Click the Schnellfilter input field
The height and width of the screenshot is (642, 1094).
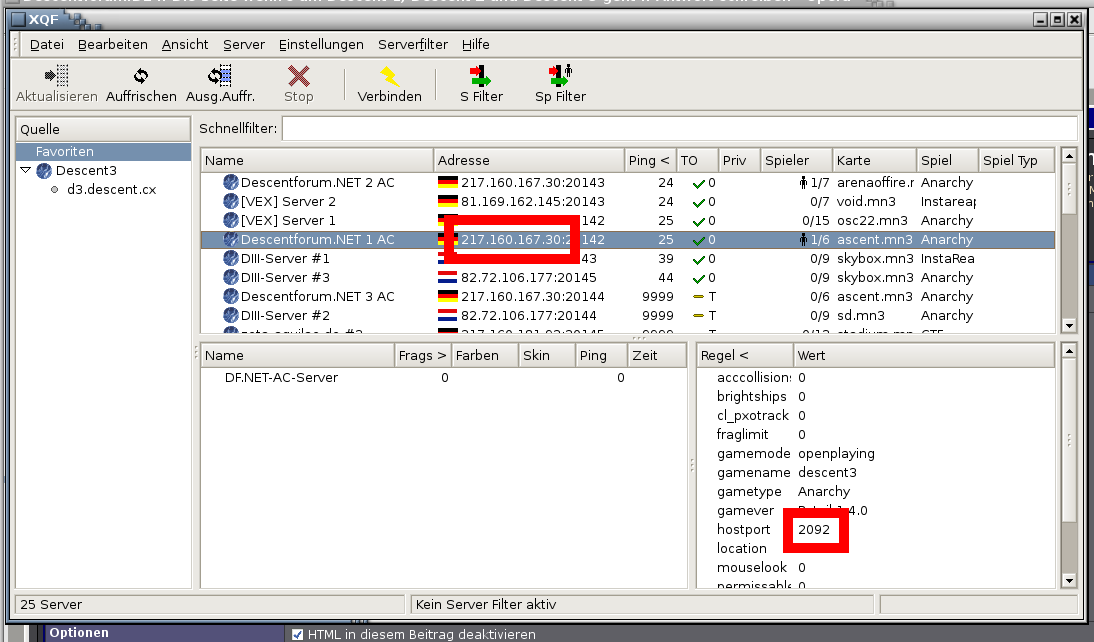point(679,128)
